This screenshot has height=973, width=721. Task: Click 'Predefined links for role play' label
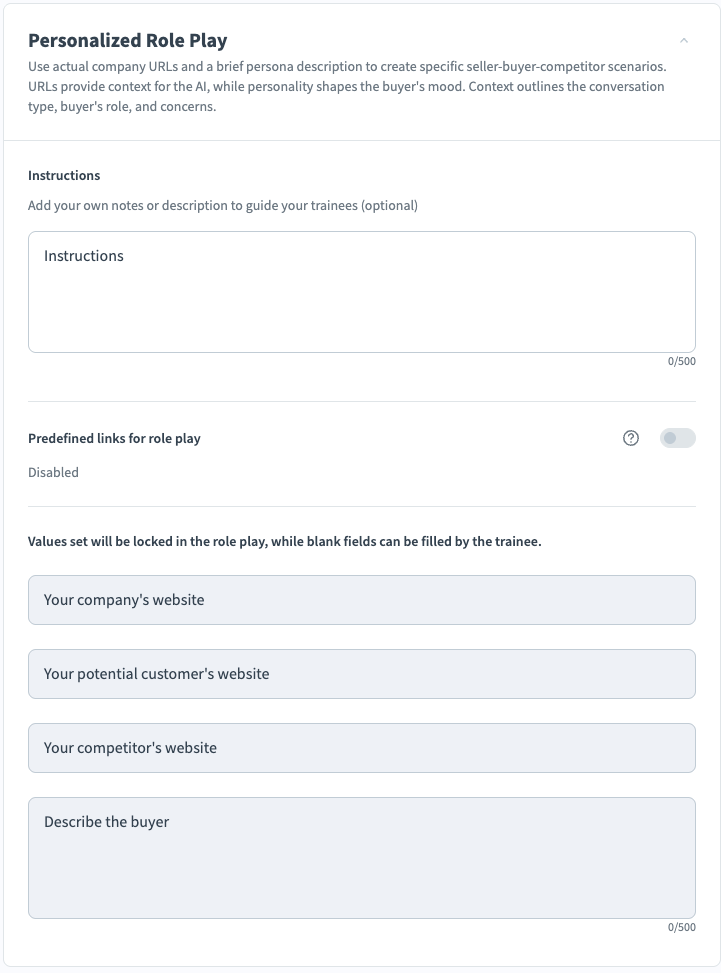tap(114, 438)
